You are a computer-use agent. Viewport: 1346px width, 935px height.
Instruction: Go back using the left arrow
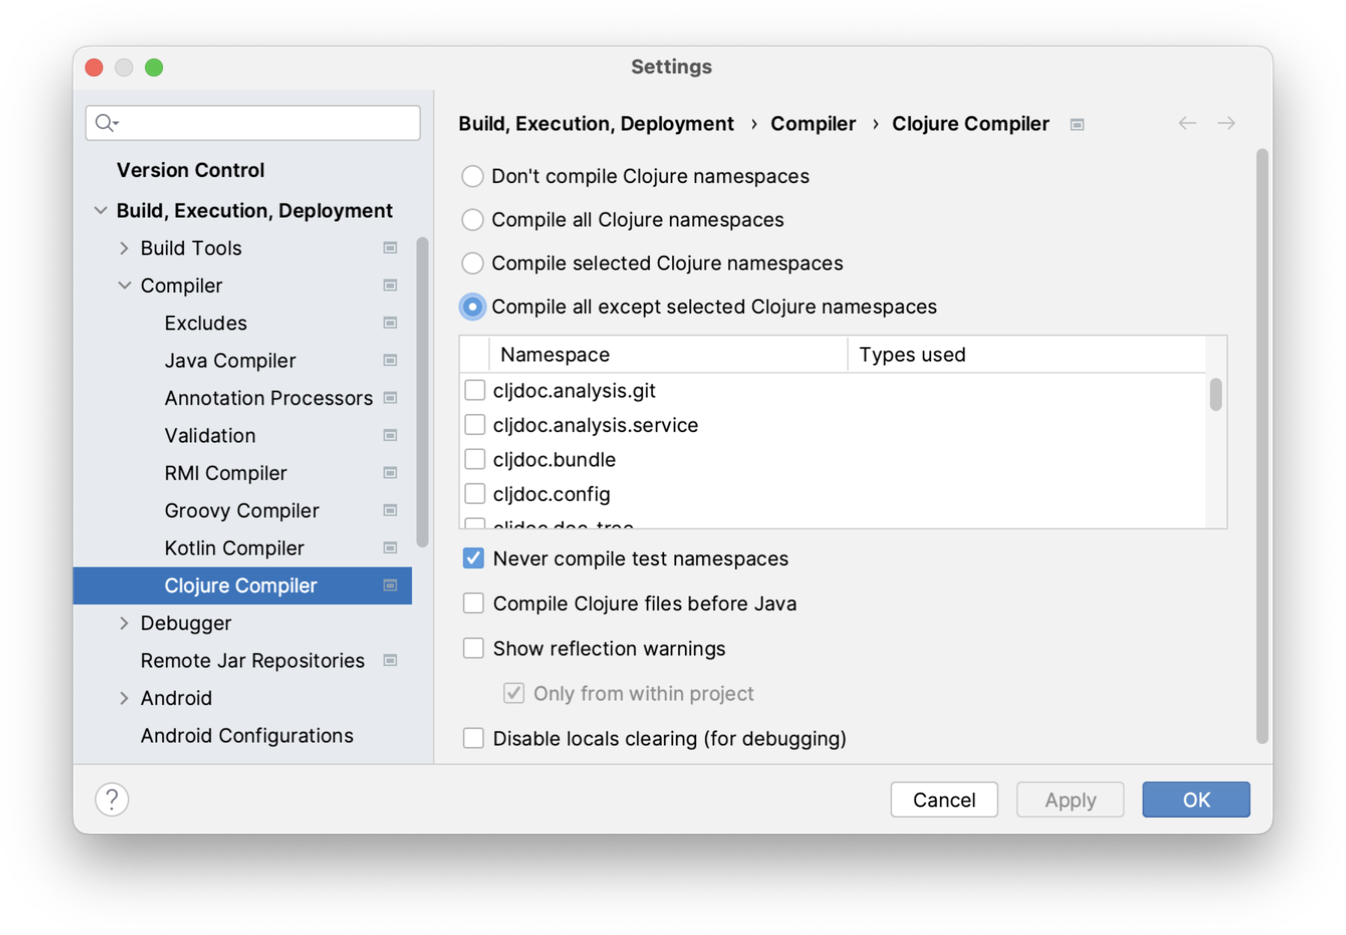pyautogui.click(x=1187, y=123)
